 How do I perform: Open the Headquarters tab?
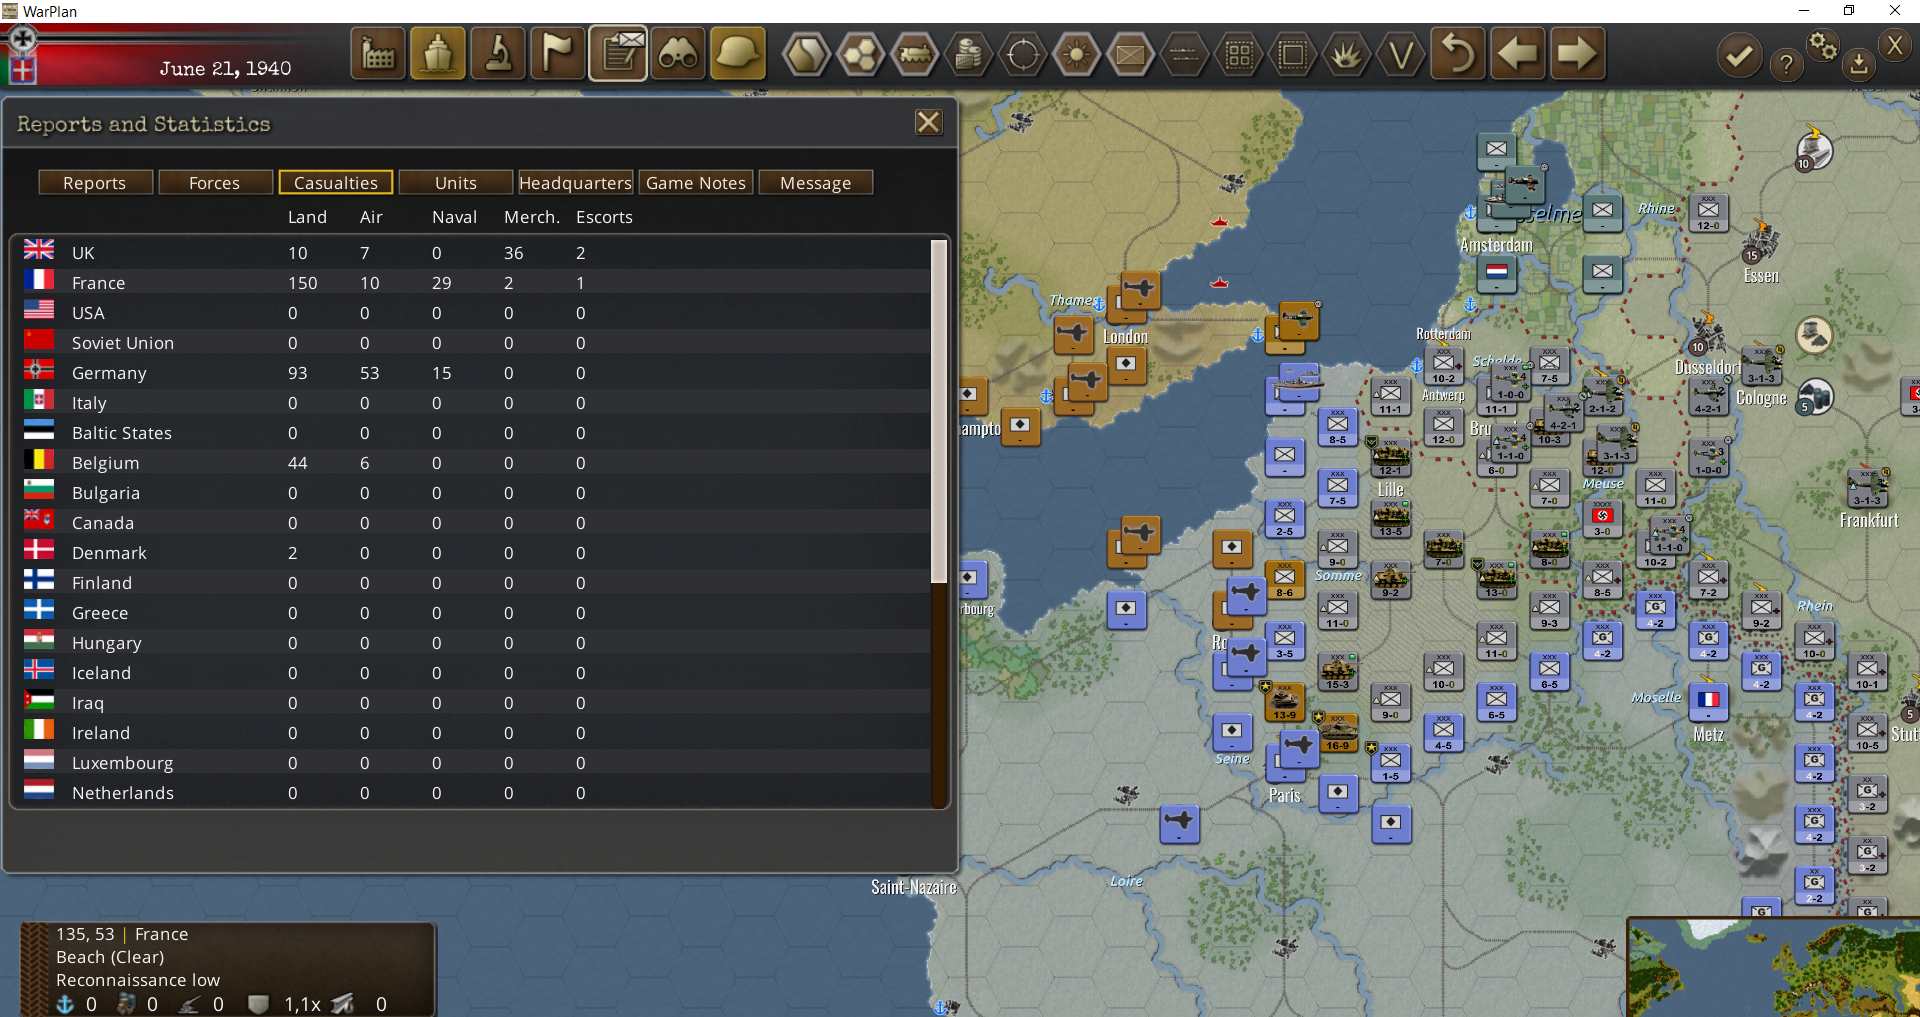(576, 183)
